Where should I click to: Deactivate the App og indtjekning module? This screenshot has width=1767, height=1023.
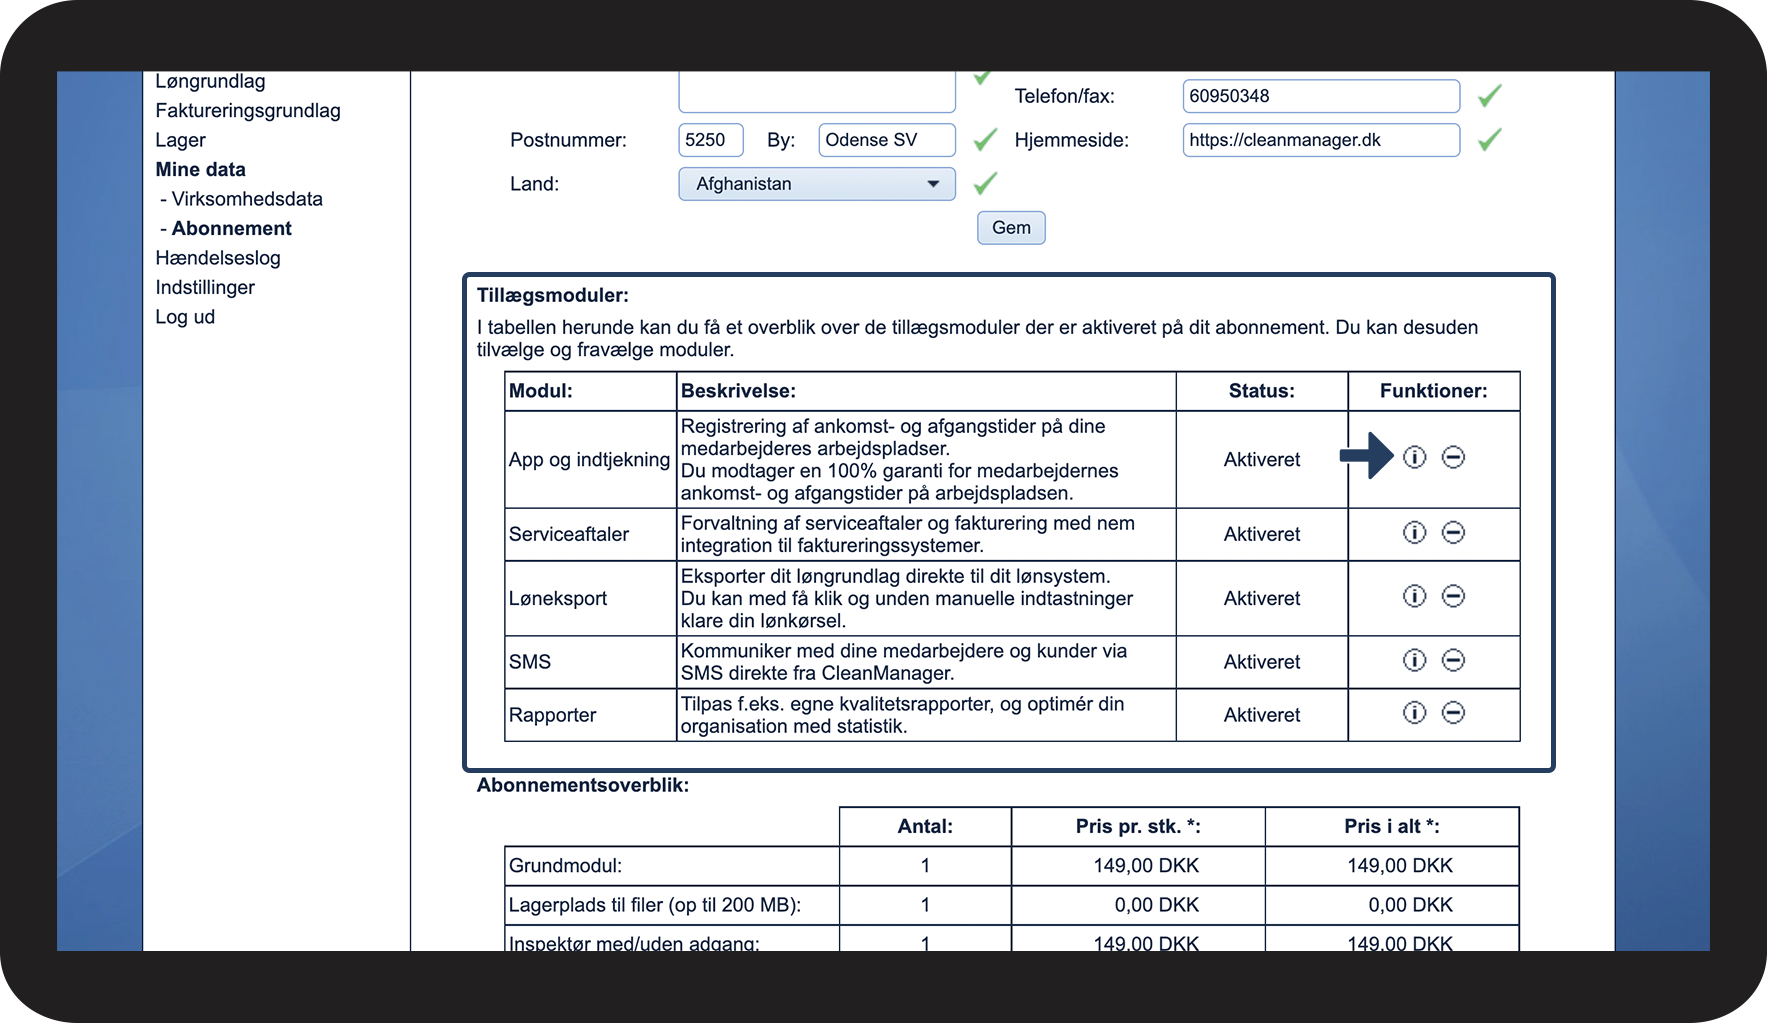(x=1453, y=457)
